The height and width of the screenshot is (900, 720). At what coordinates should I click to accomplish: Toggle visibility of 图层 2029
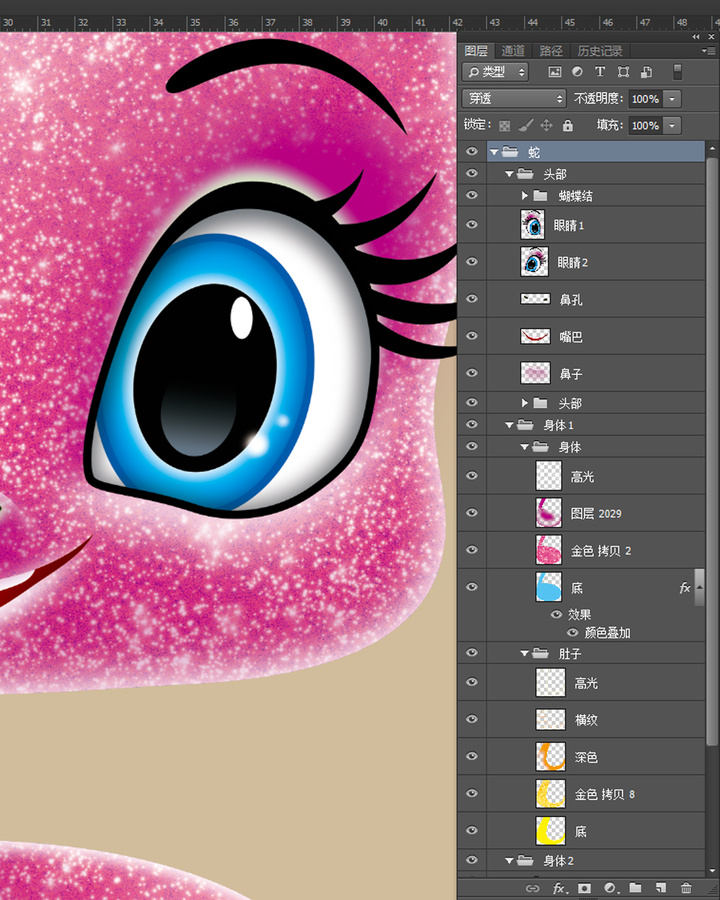coord(472,513)
